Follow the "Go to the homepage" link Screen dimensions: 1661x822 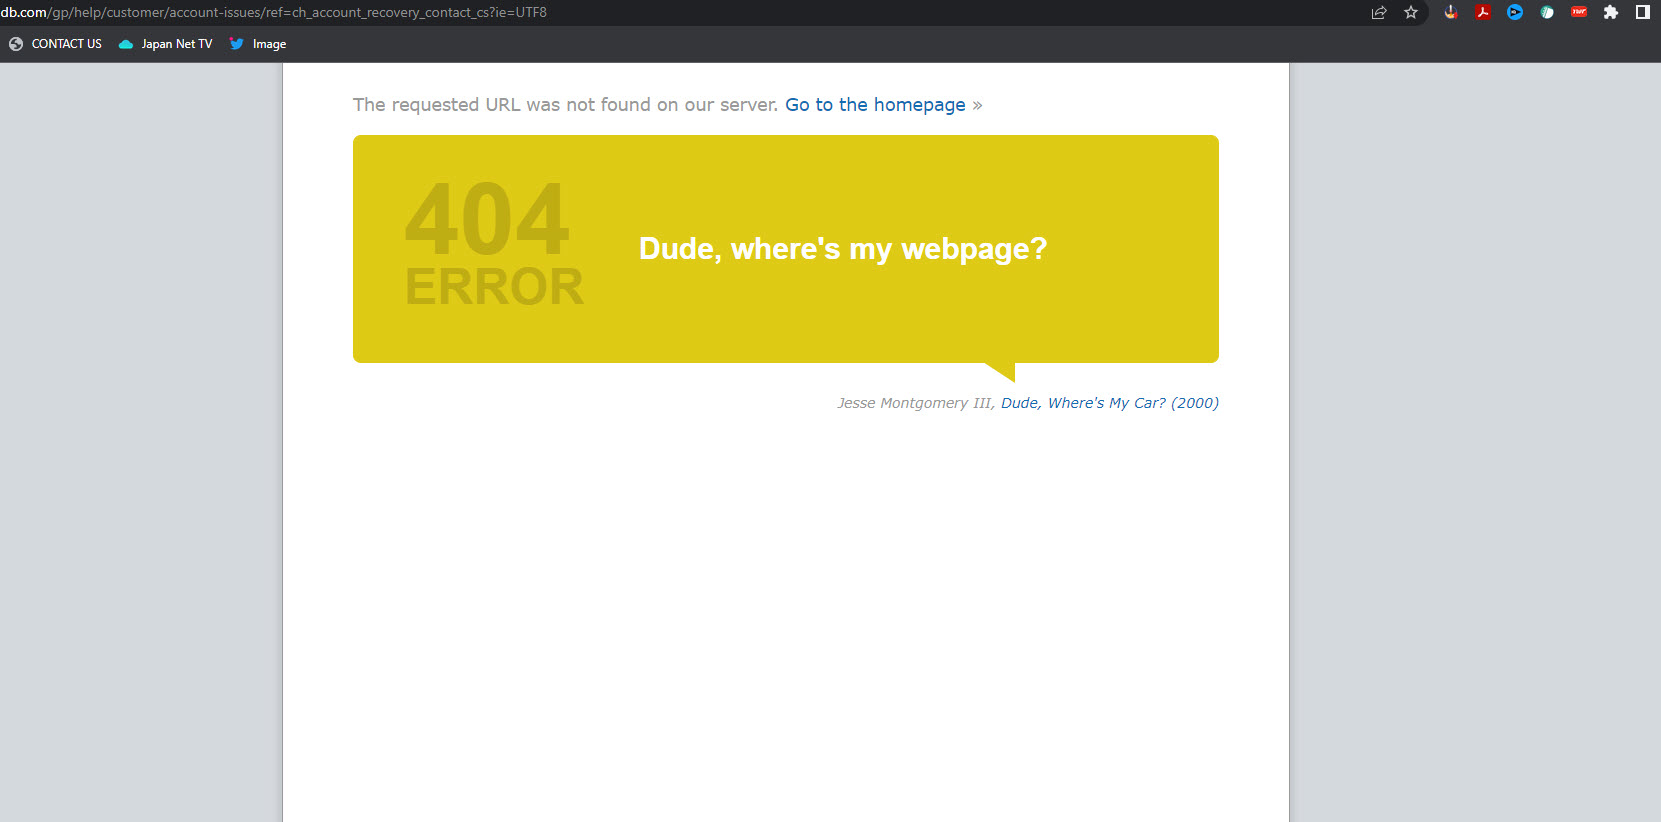tap(875, 105)
